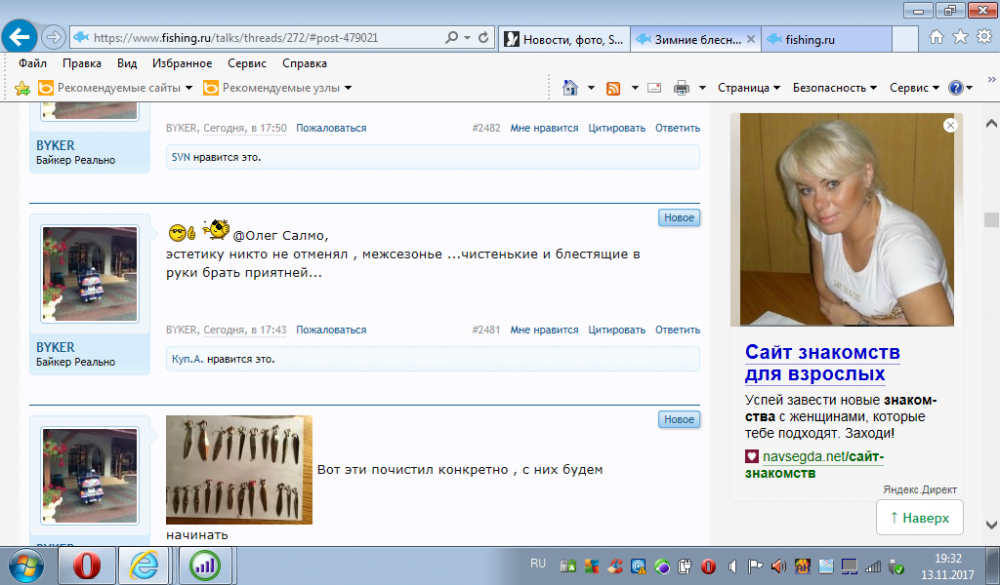Open Opera from the Windows taskbar
This screenshot has width=1000, height=585.
[x=84, y=566]
